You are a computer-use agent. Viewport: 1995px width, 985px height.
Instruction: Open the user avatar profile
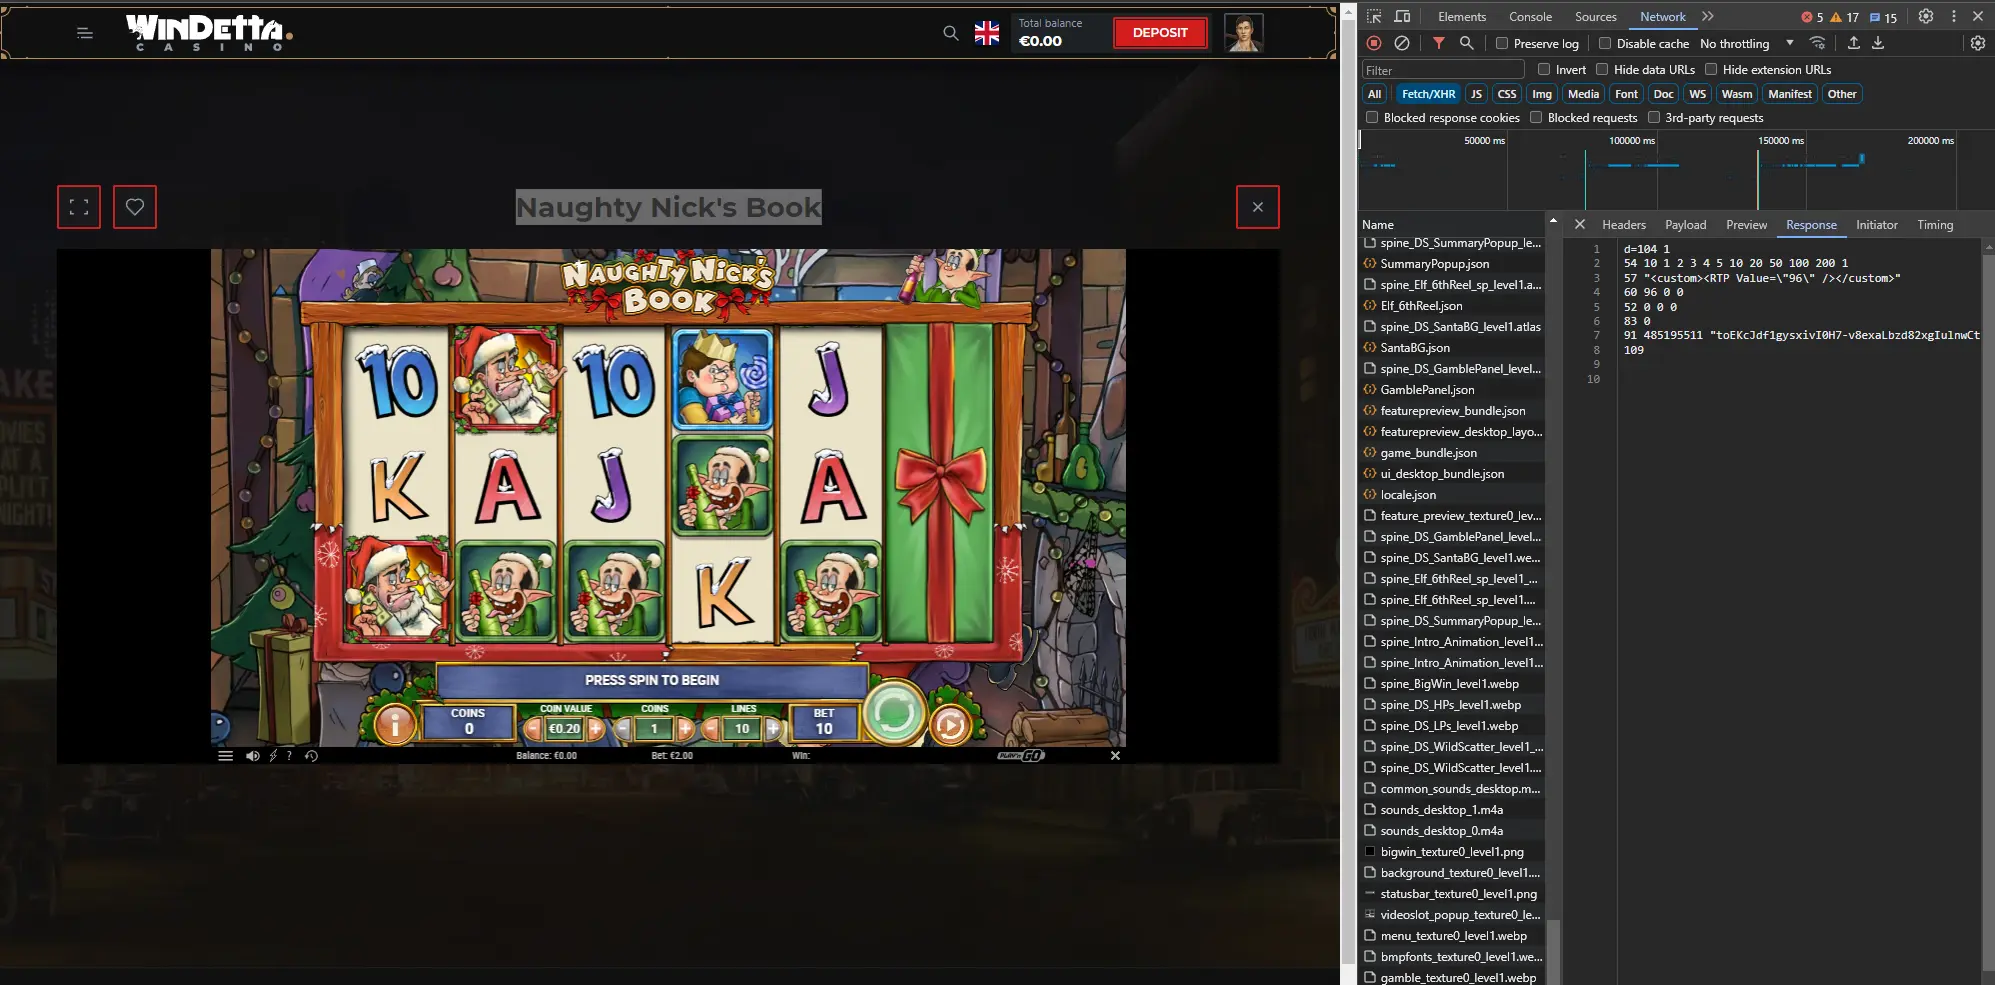[x=1243, y=33]
